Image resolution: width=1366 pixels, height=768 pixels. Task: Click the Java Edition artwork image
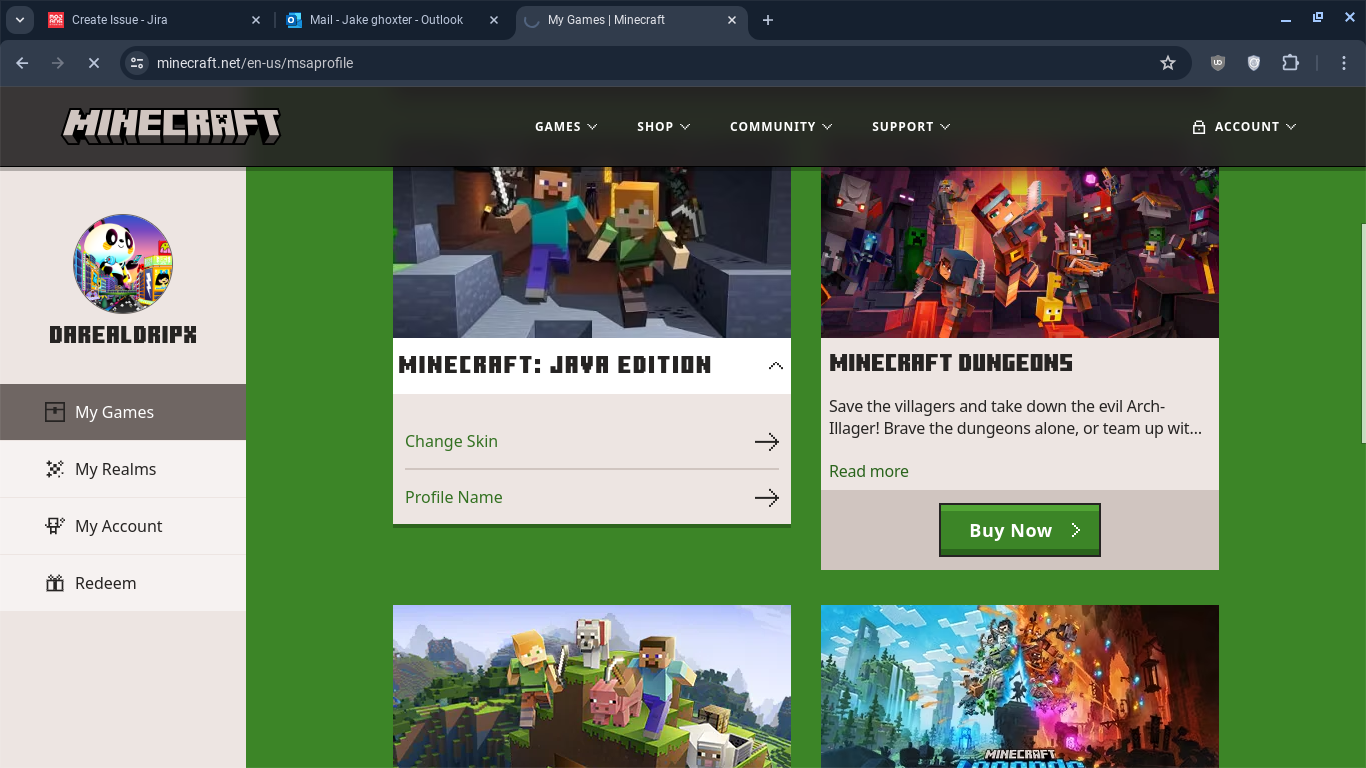[592, 252]
